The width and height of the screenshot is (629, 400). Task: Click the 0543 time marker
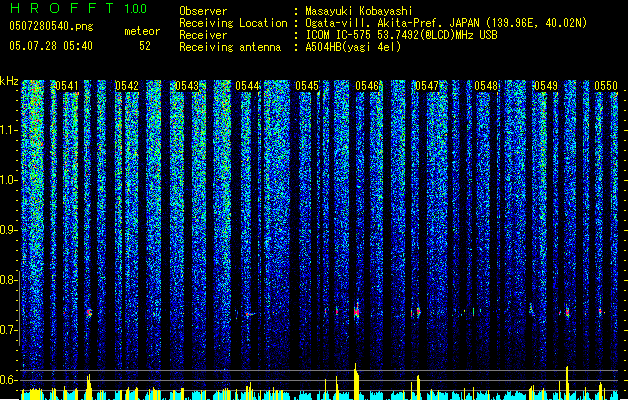coord(187,86)
